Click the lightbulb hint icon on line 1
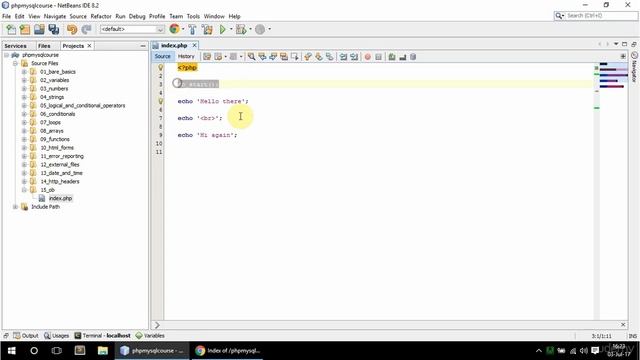Screen dimensions: 640x360 (160, 67)
